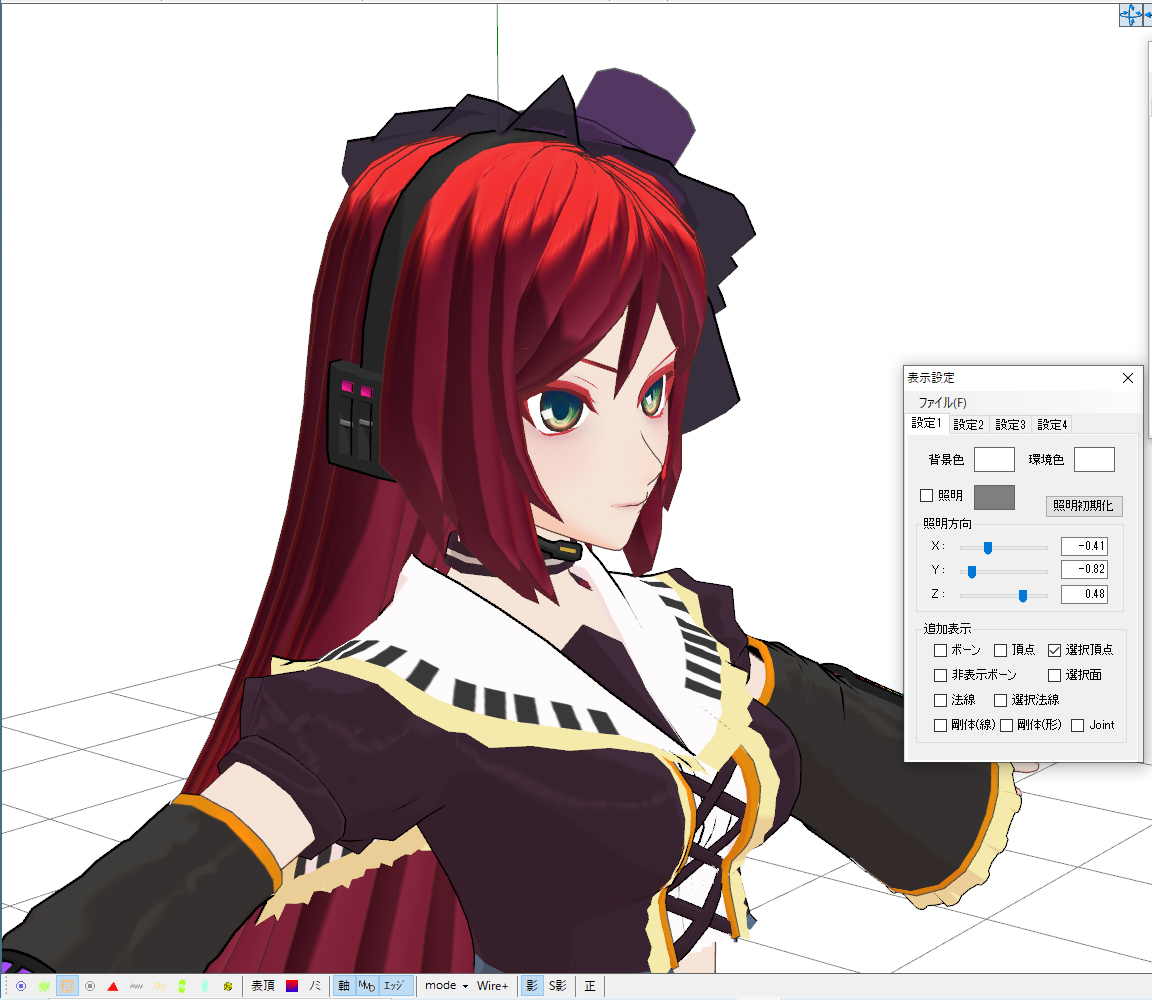Image resolution: width=1152 pixels, height=1000 pixels.
Task: Switch to the 設定2 tab
Action: tap(968, 425)
